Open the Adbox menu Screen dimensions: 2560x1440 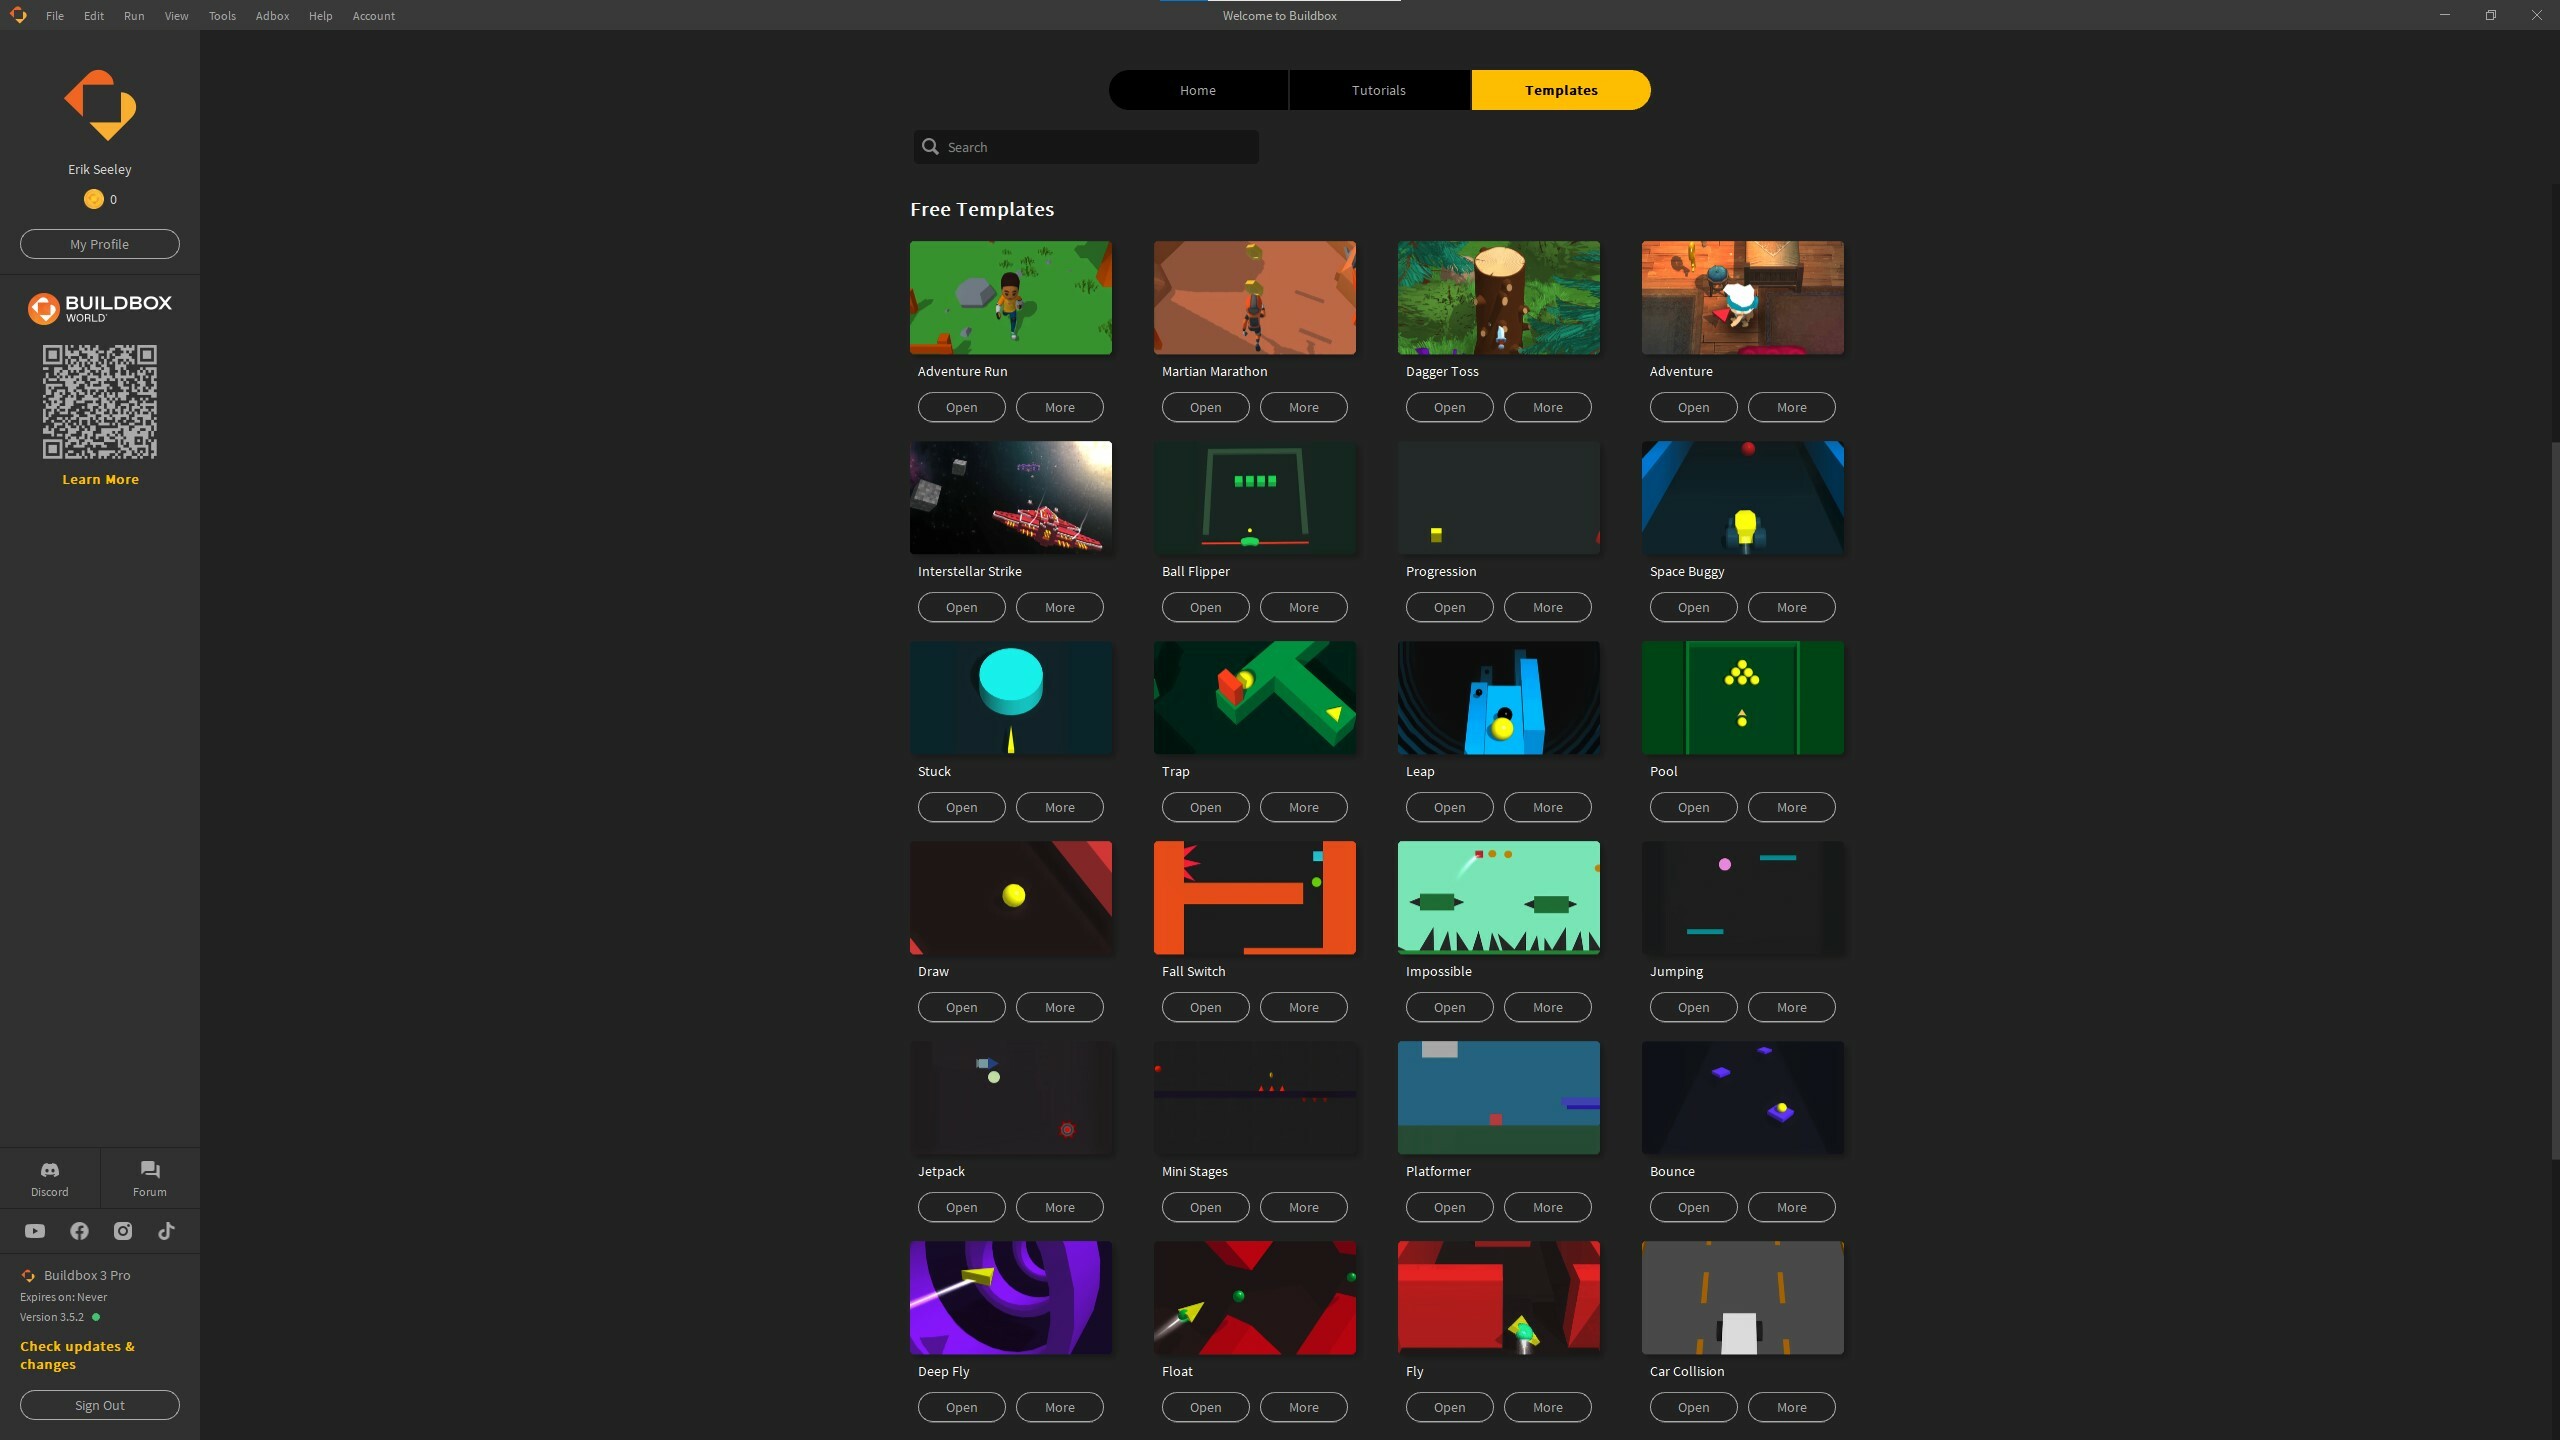[x=271, y=16]
